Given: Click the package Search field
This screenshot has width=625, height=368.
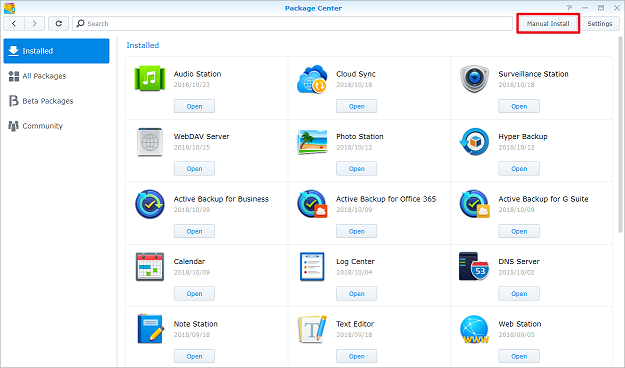Looking at the screenshot, I should (x=292, y=24).
